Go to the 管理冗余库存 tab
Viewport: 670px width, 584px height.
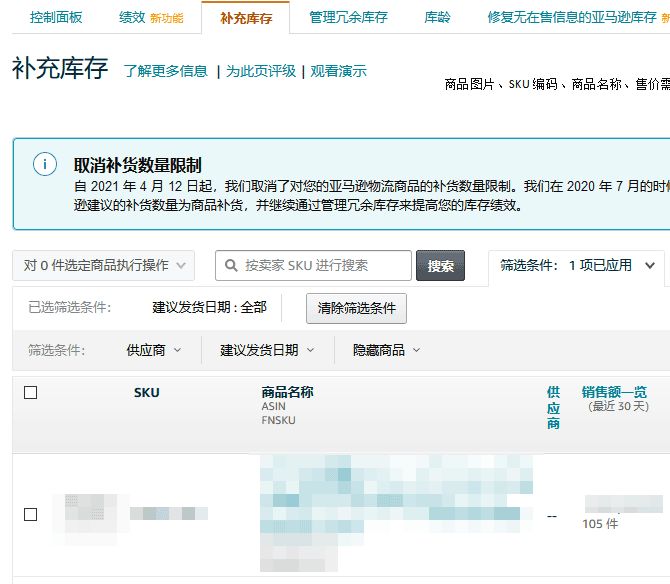[348, 18]
